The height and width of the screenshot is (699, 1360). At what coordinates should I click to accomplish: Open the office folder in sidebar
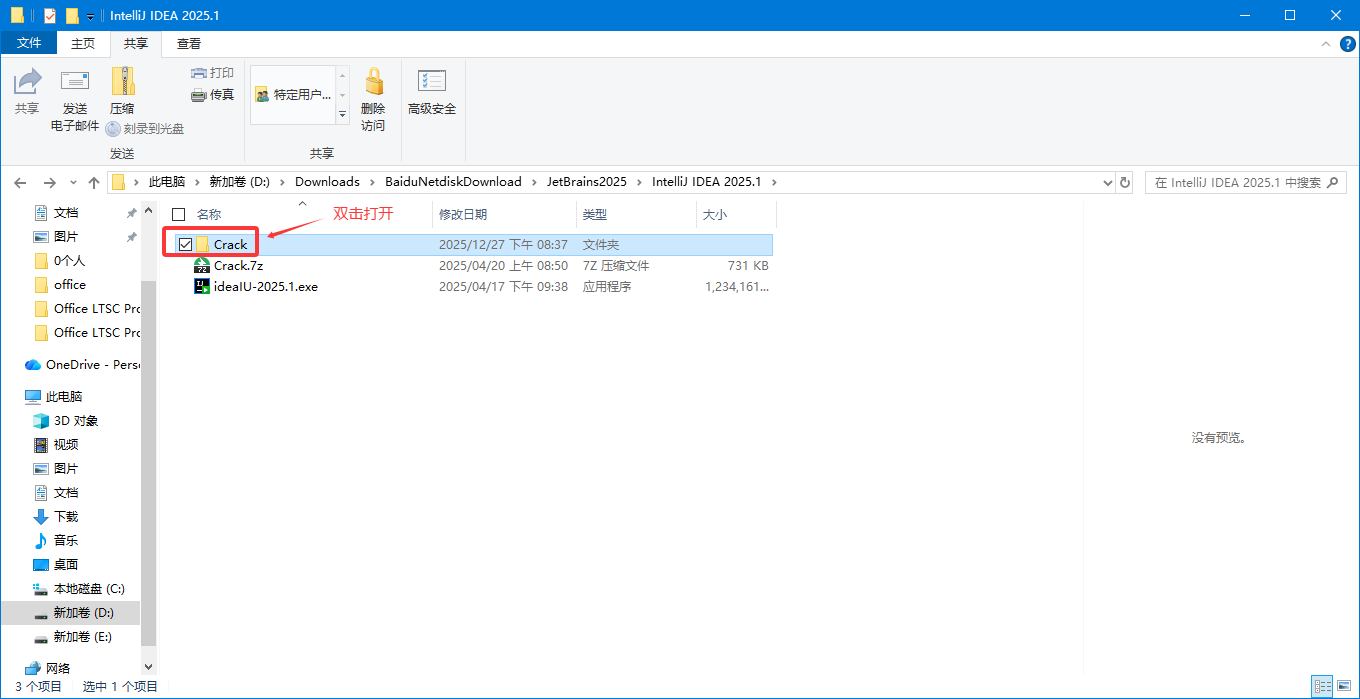70,285
